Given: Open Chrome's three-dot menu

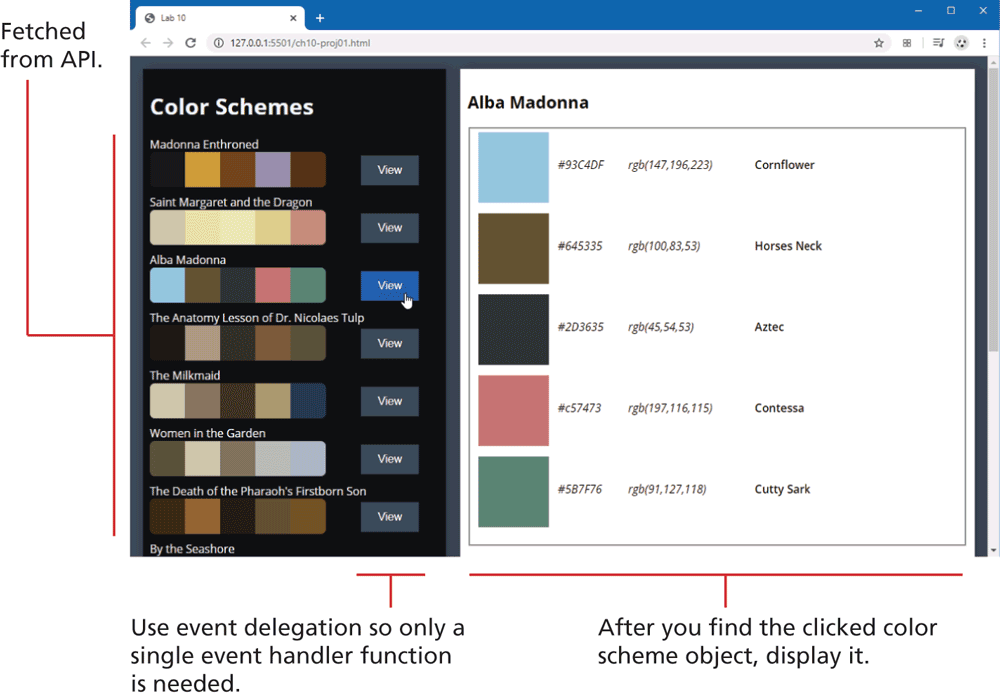Looking at the screenshot, I should tap(985, 43).
